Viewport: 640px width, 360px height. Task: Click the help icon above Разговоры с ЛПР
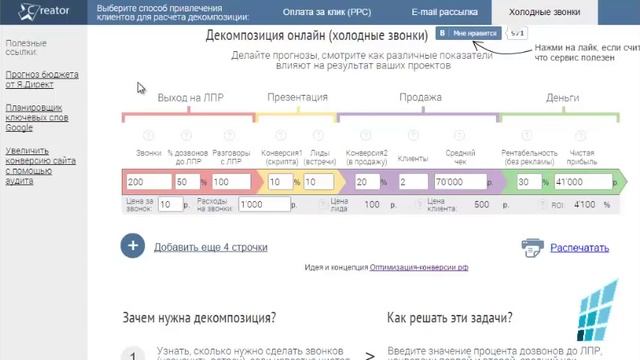click(x=229, y=135)
